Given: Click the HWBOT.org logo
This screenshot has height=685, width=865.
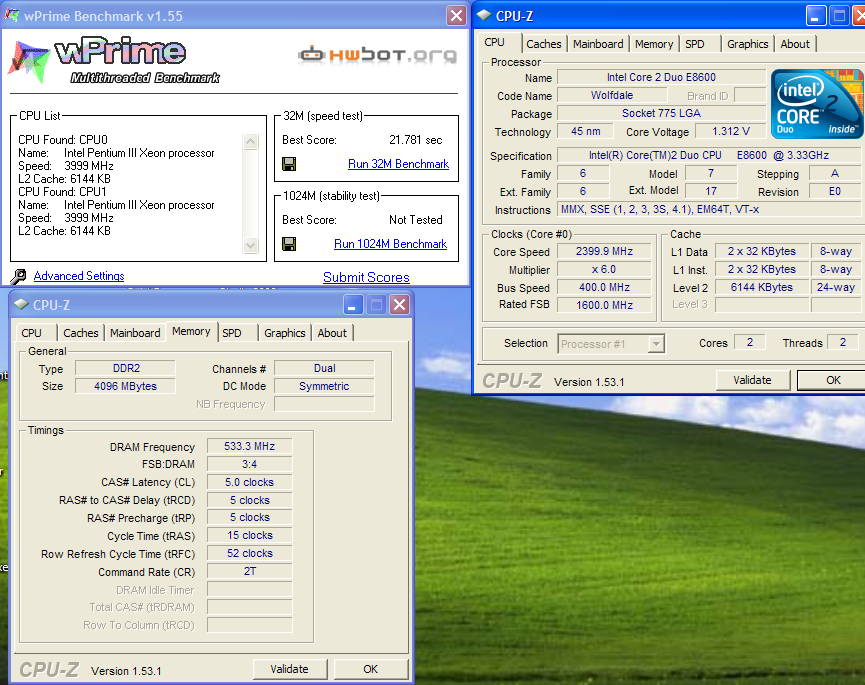Looking at the screenshot, I should coord(377,55).
